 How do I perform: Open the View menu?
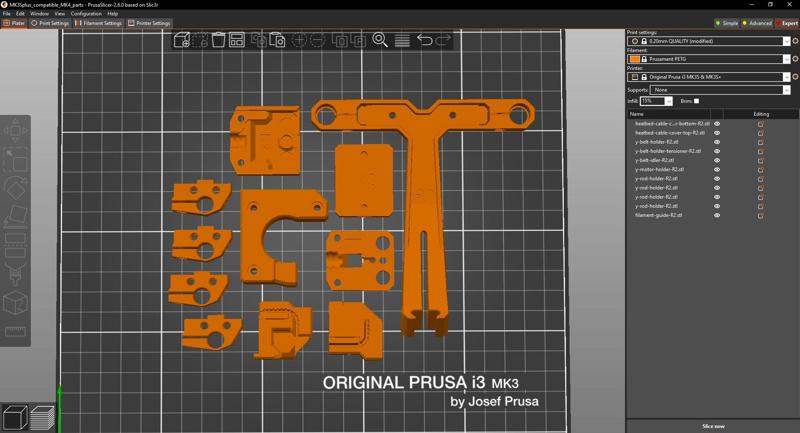tap(60, 14)
